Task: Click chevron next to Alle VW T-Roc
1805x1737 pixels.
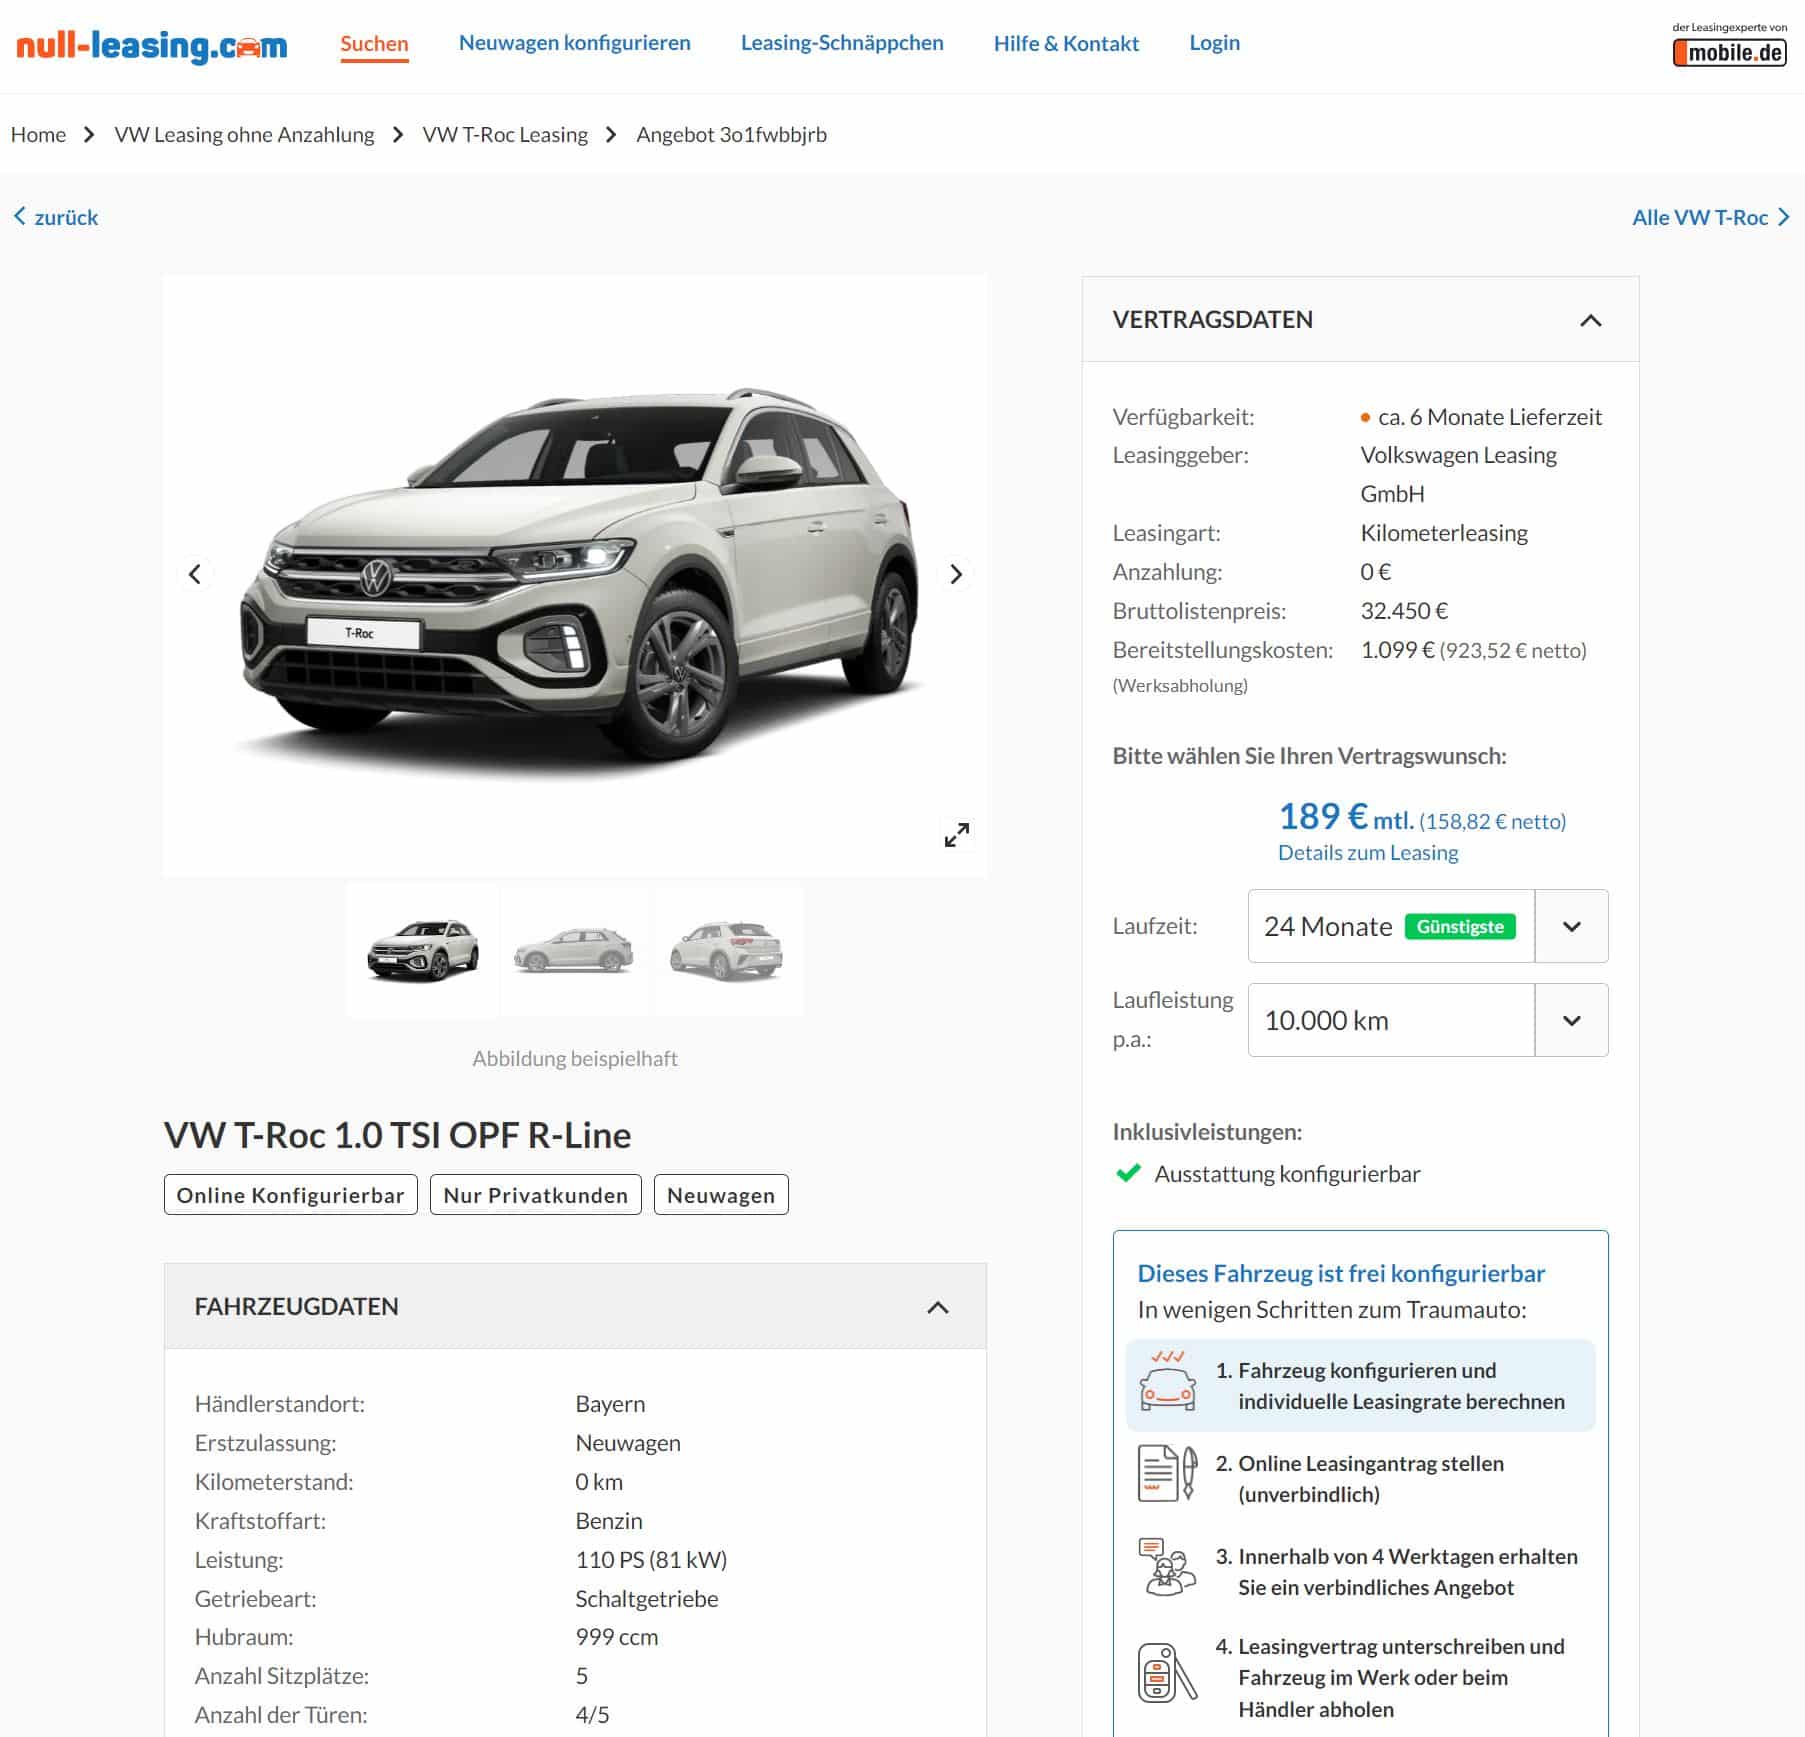Action: pyautogui.click(x=1783, y=216)
